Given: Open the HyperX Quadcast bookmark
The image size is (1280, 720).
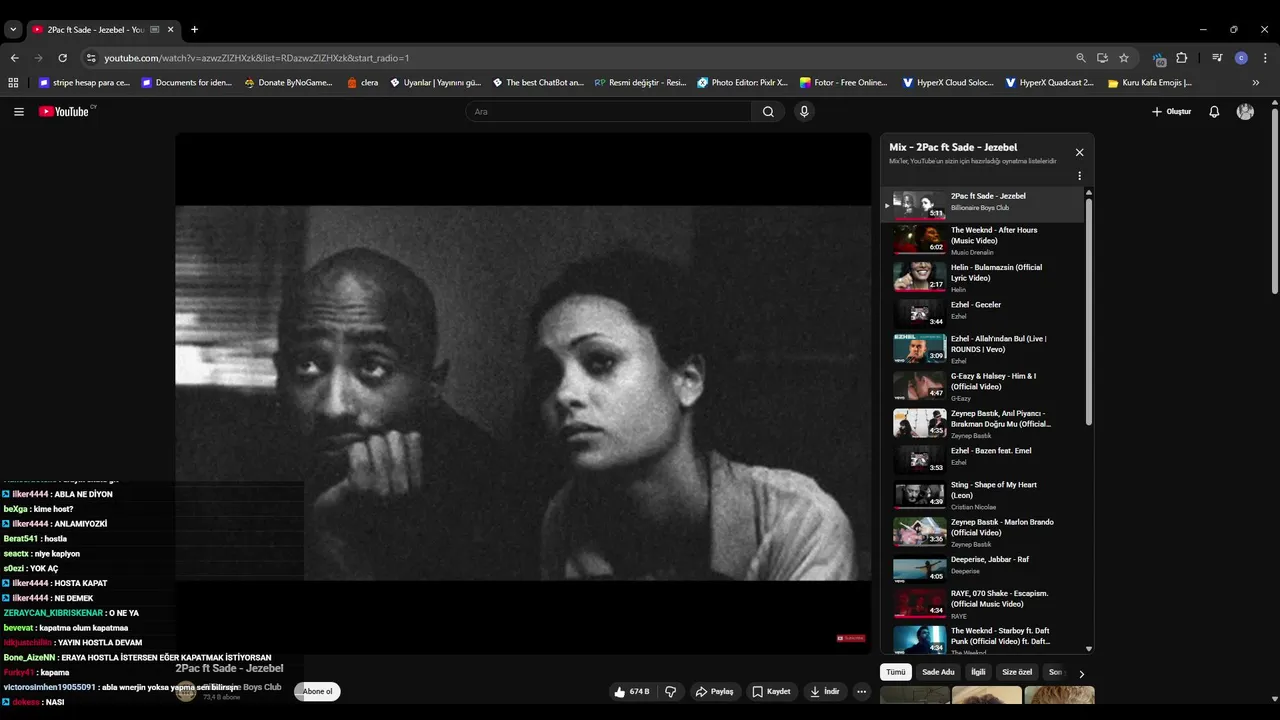Looking at the screenshot, I should point(1050,83).
